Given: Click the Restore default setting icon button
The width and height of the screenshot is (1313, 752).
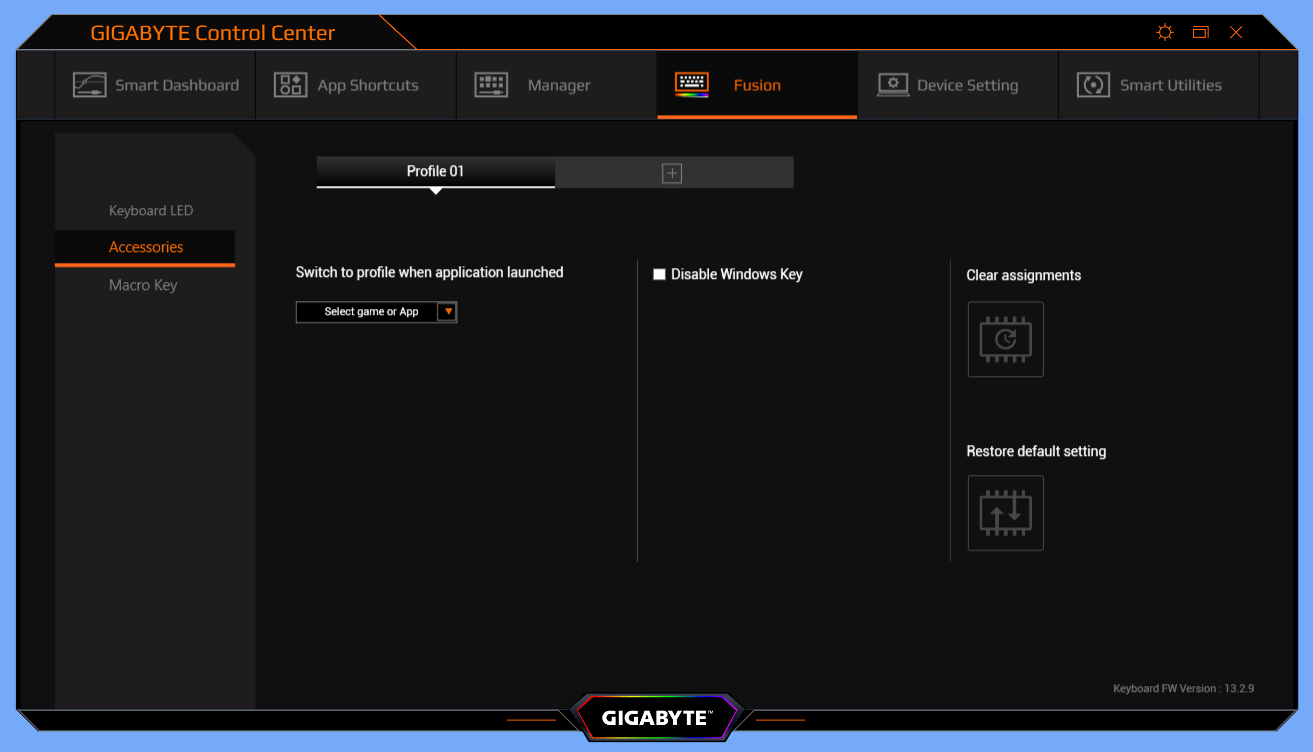Looking at the screenshot, I should coord(1005,513).
